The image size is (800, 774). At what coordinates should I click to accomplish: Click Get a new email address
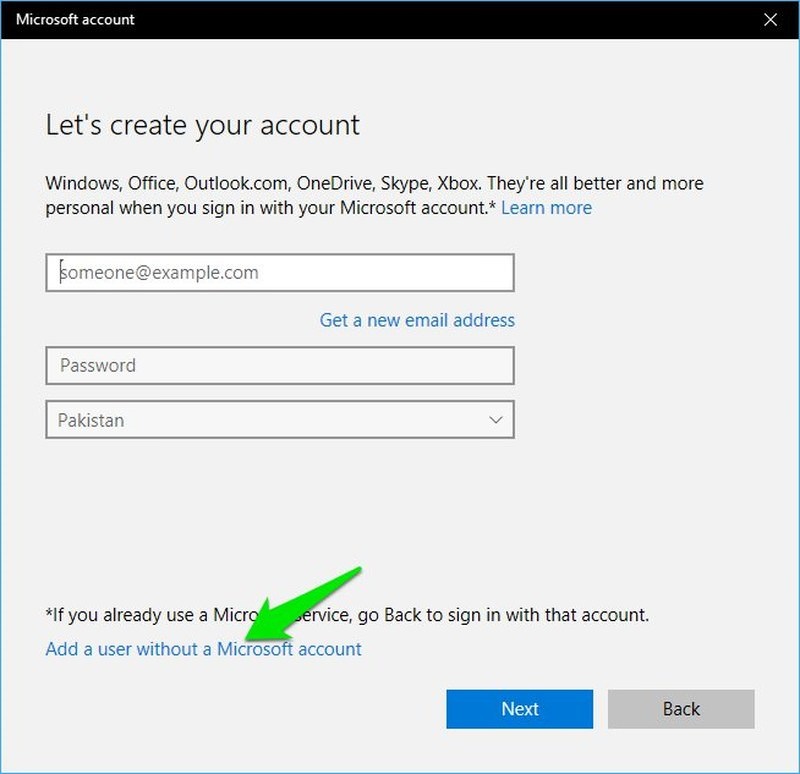417,320
